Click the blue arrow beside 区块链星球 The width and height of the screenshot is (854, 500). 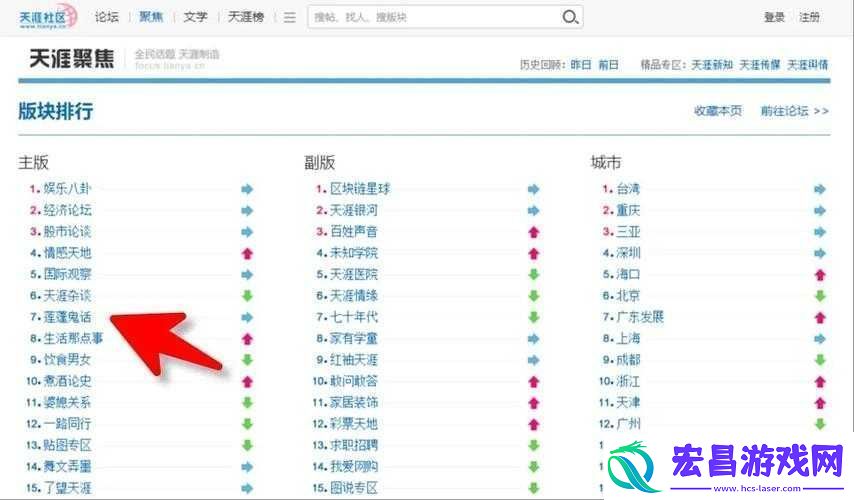[x=534, y=189]
